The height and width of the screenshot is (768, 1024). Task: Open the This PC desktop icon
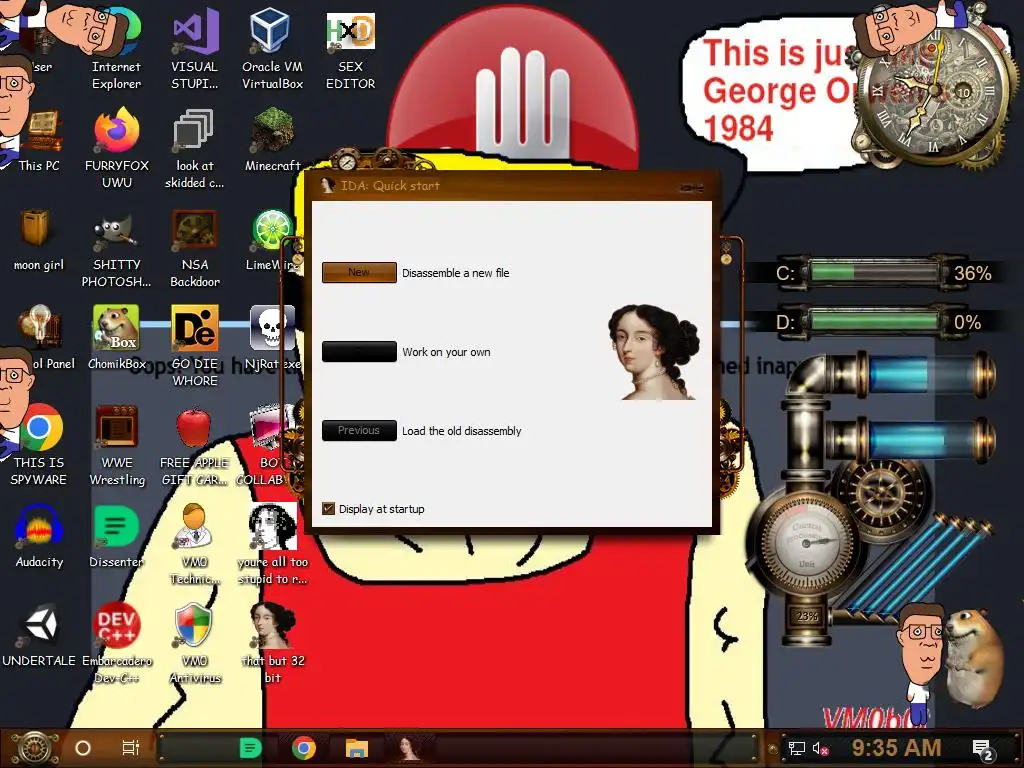tap(39, 142)
